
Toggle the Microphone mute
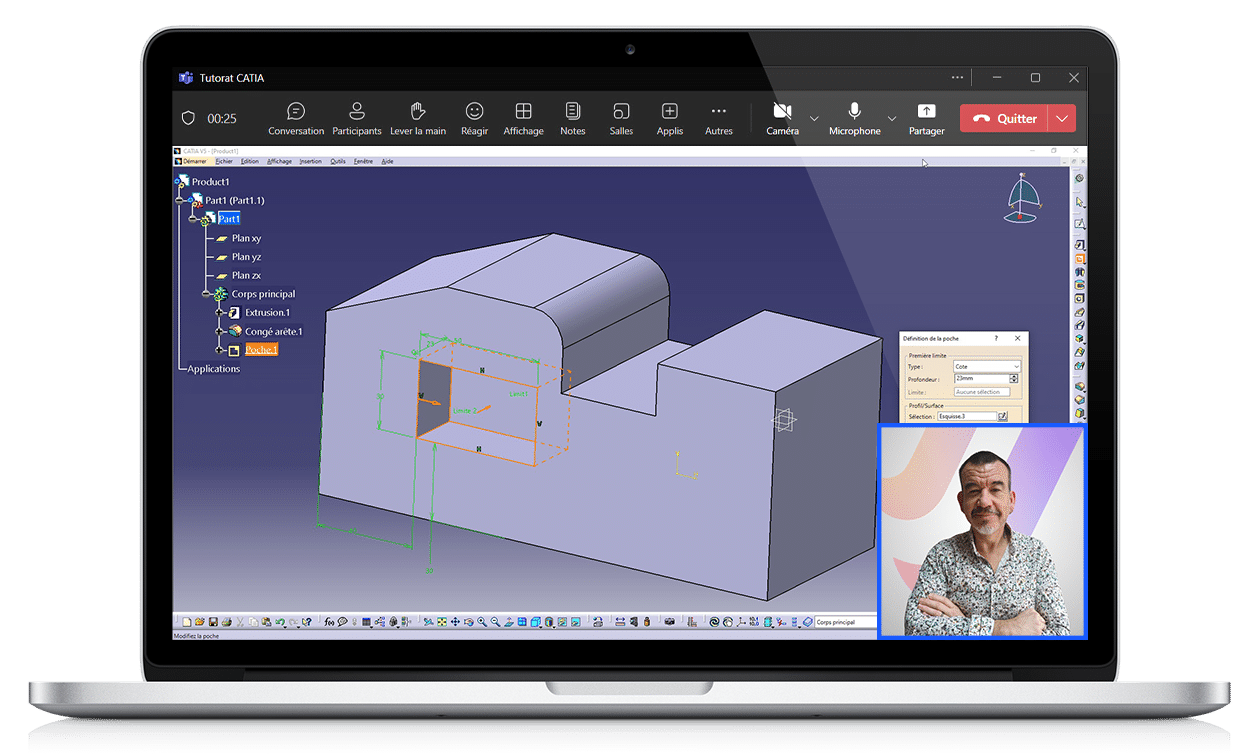pyautogui.click(x=855, y=118)
